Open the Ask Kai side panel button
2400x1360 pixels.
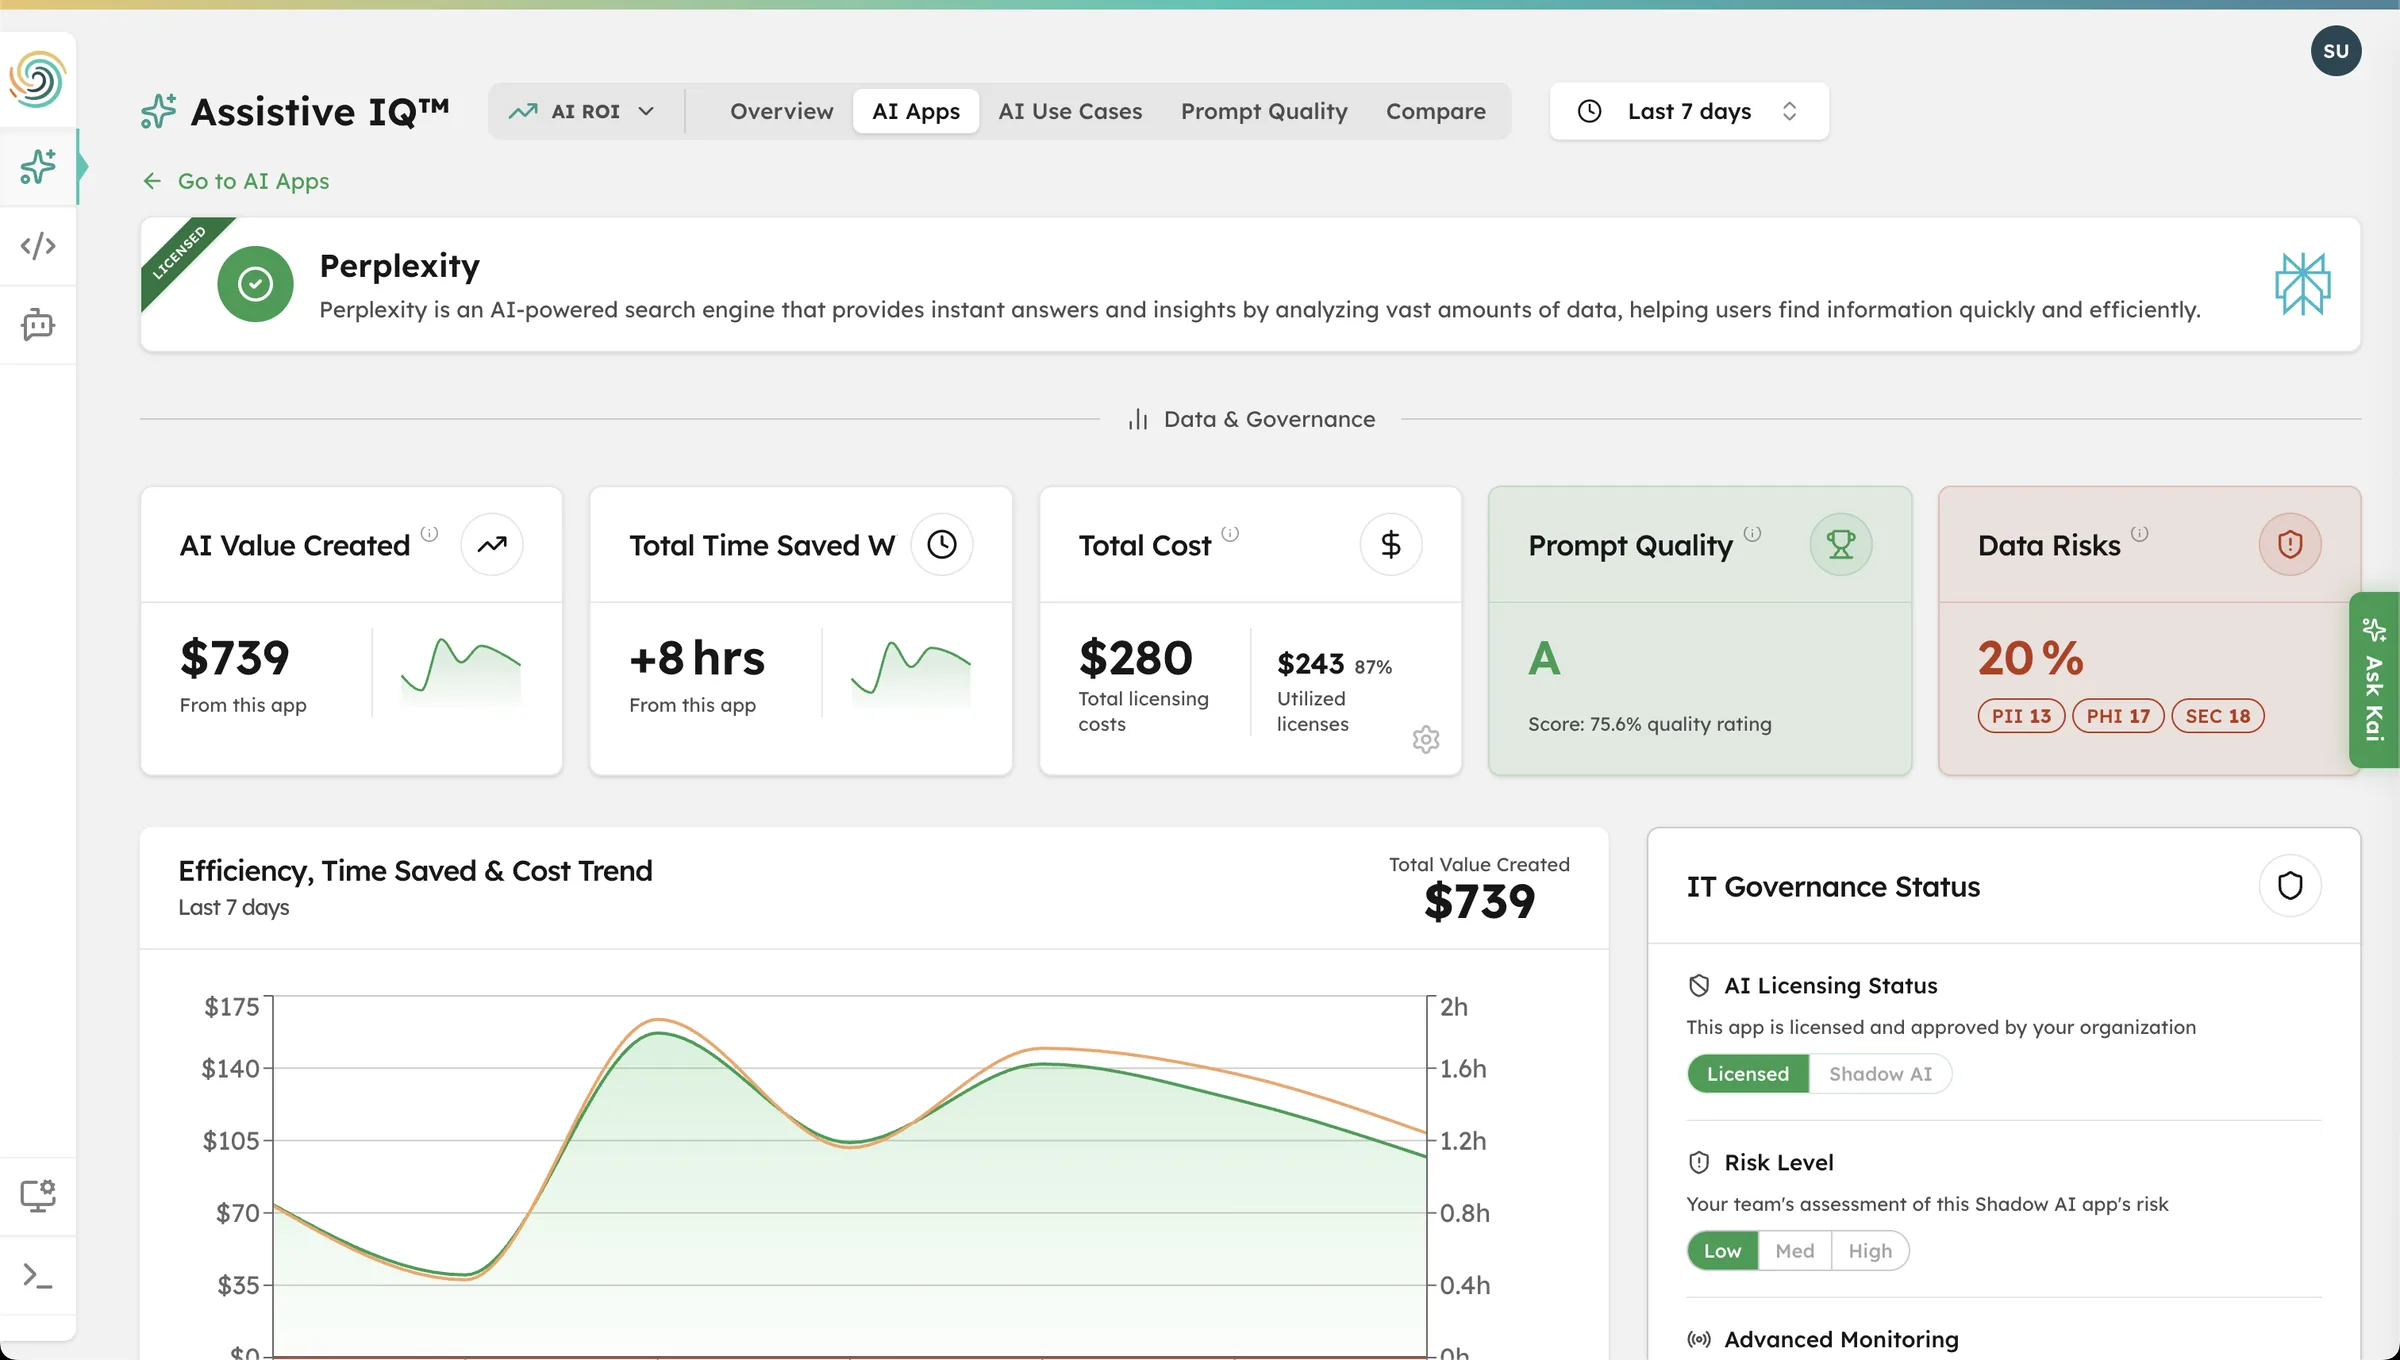[x=2374, y=680]
